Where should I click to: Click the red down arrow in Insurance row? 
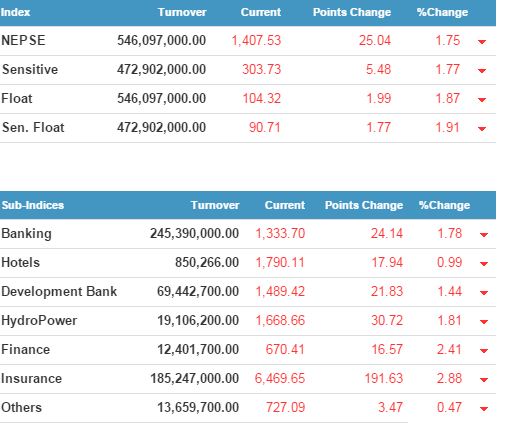tap(484, 380)
